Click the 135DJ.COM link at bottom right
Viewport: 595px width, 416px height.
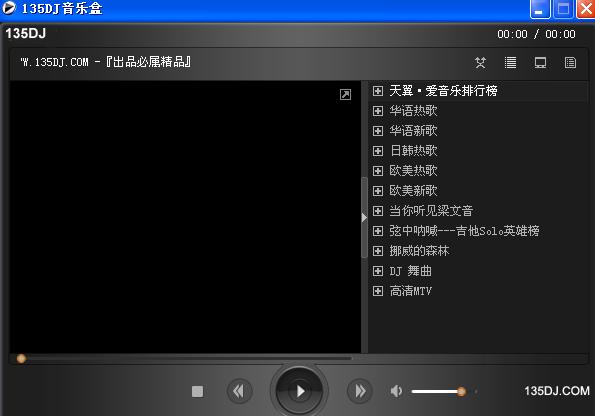pyautogui.click(x=557, y=391)
